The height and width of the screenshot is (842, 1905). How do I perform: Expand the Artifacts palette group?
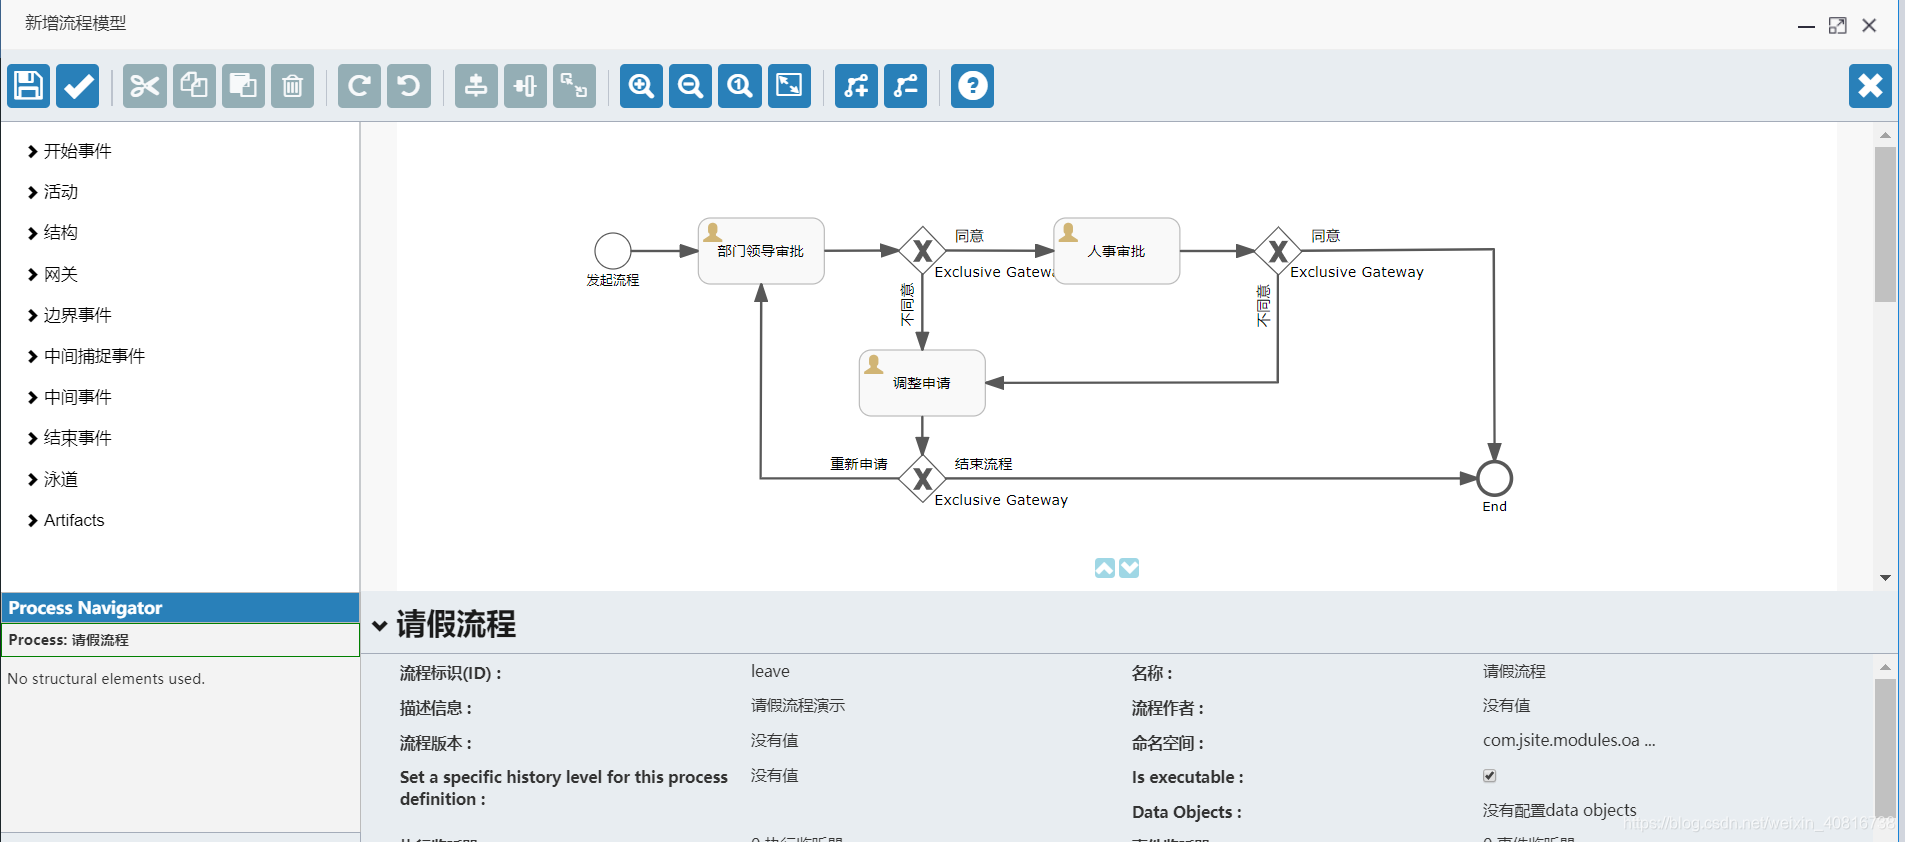[66, 520]
